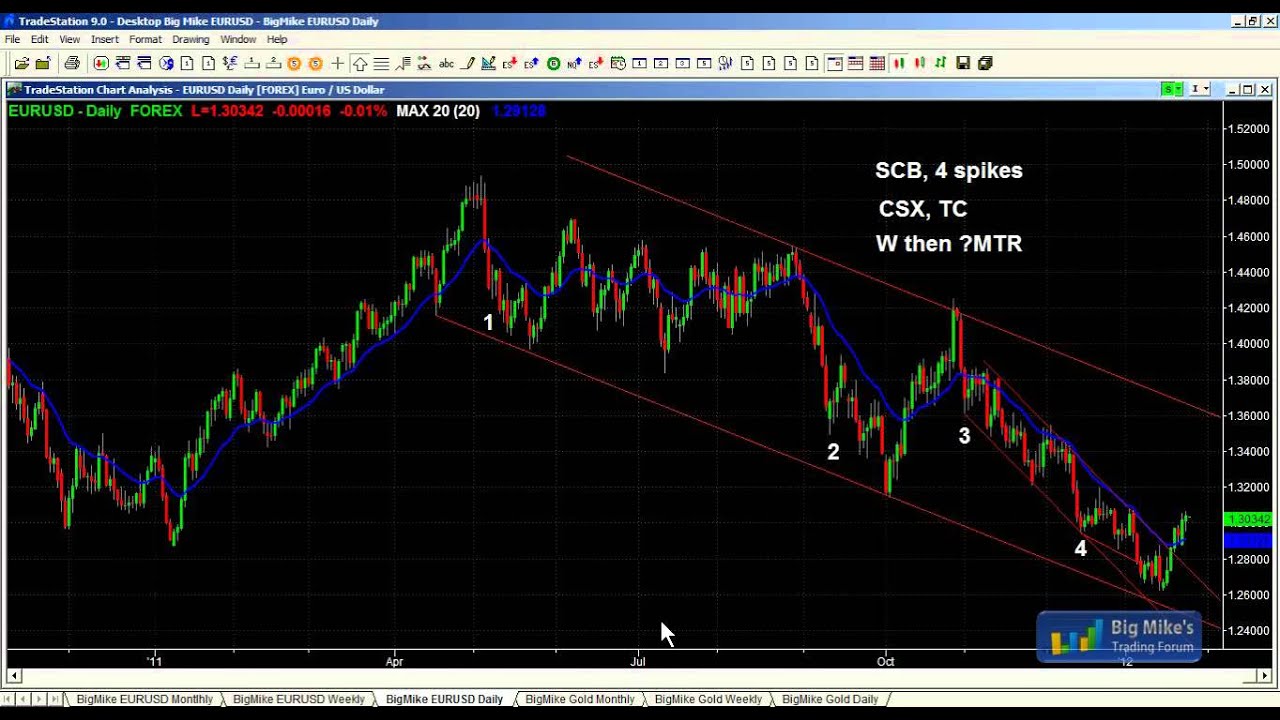The image size is (1280, 720).
Task: Click the save floppy disk icon
Action: coord(963,63)
